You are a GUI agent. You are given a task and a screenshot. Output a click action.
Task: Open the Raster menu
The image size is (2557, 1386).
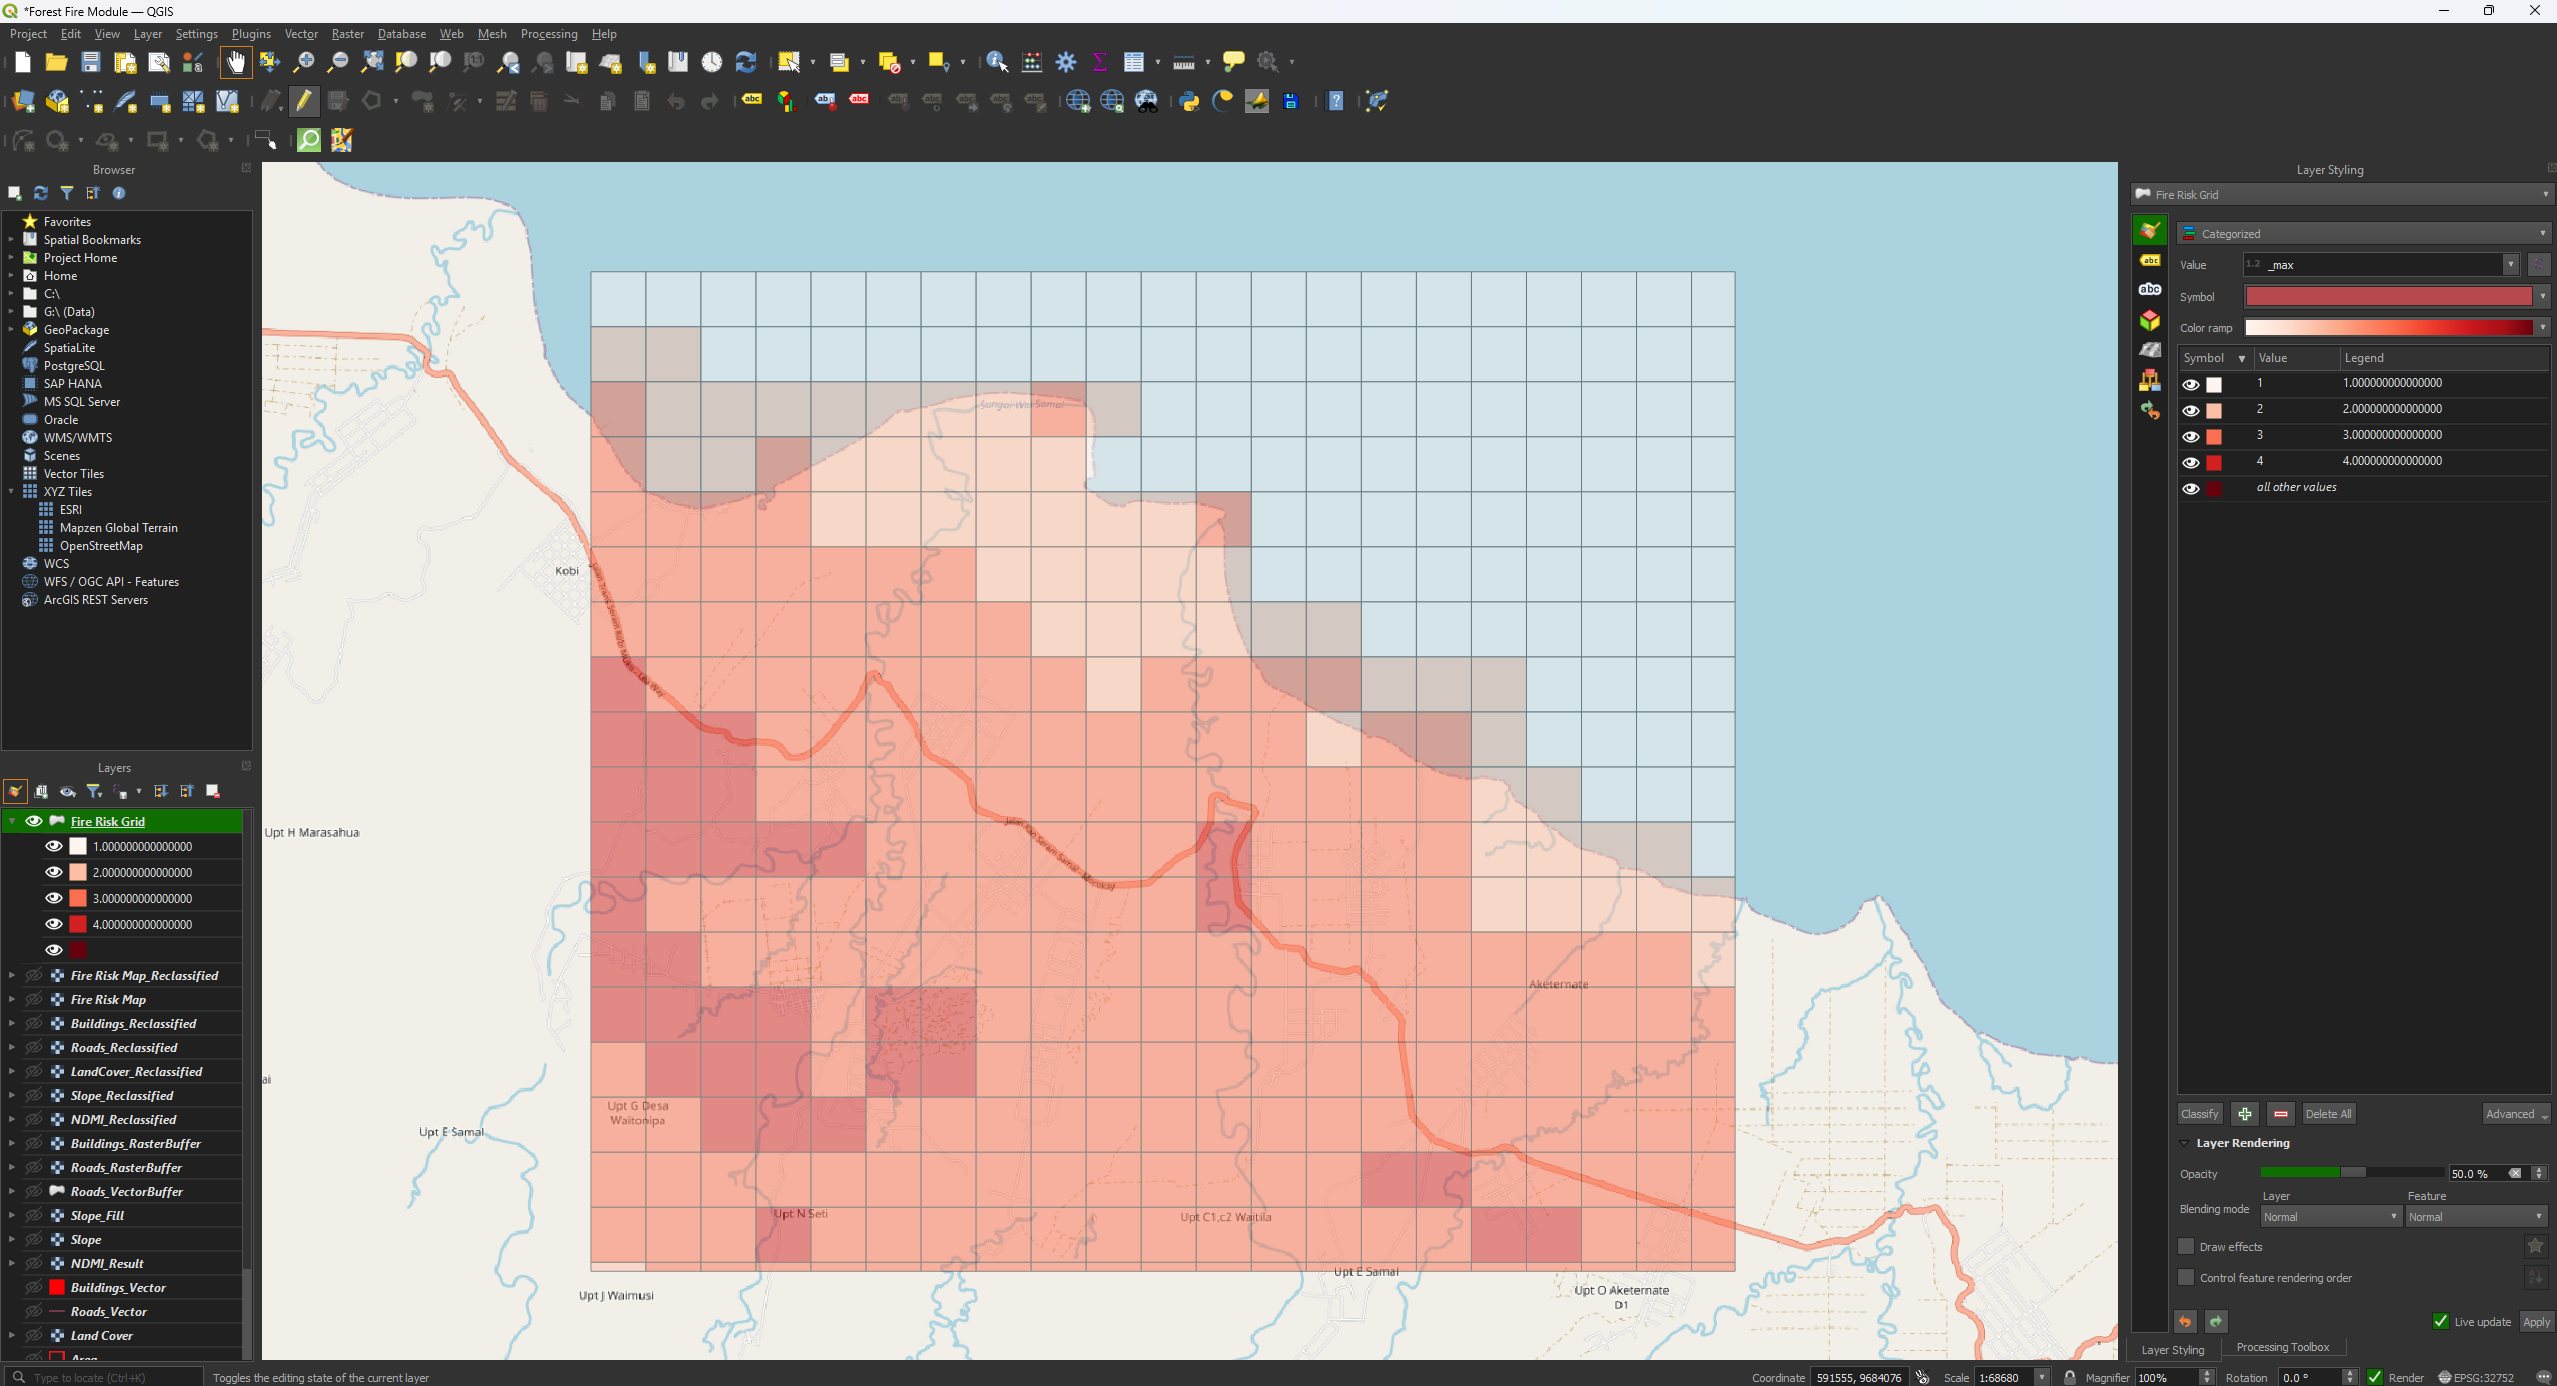[347, 34]
